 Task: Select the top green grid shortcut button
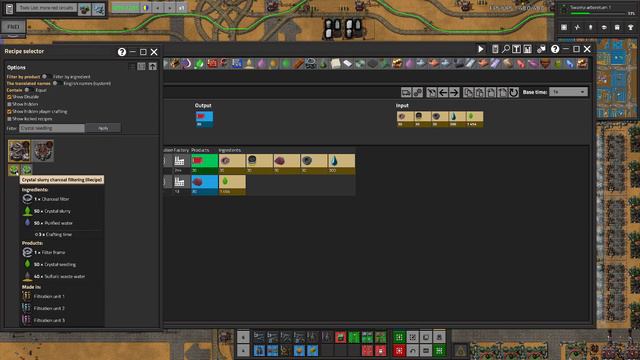(x=399, y=337)
